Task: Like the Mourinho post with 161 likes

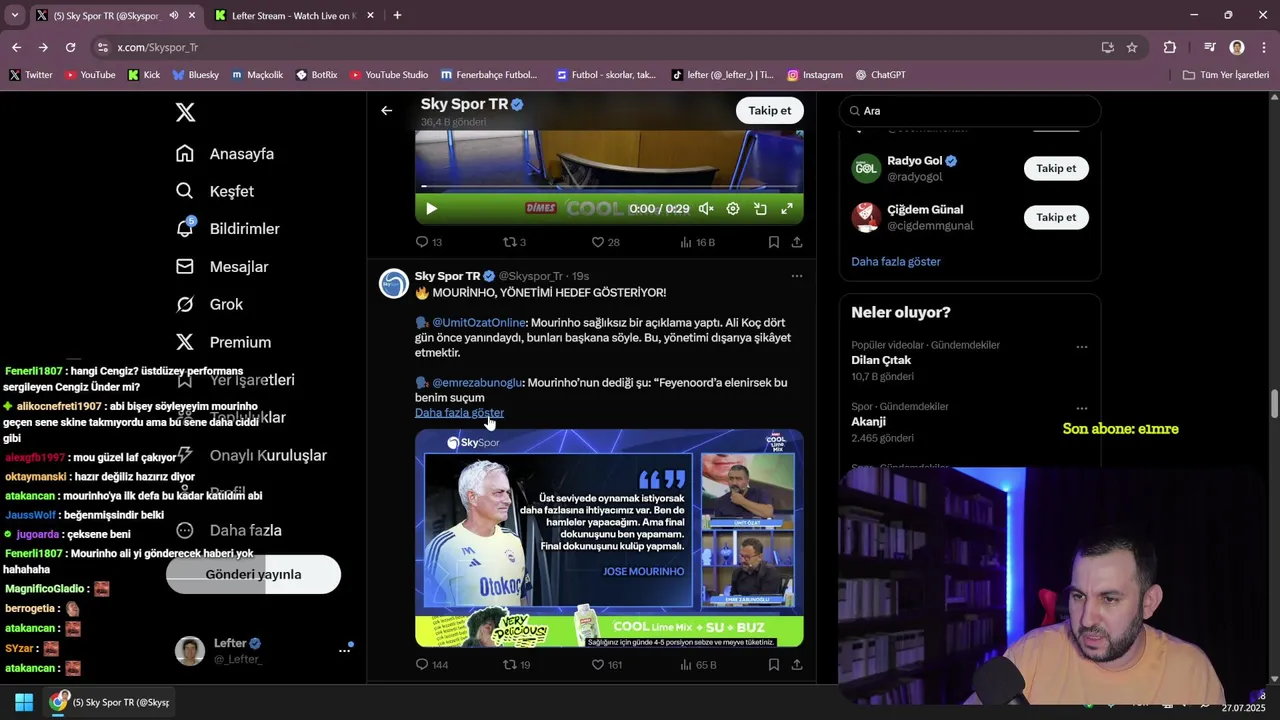Action: (x=607, y=664)
